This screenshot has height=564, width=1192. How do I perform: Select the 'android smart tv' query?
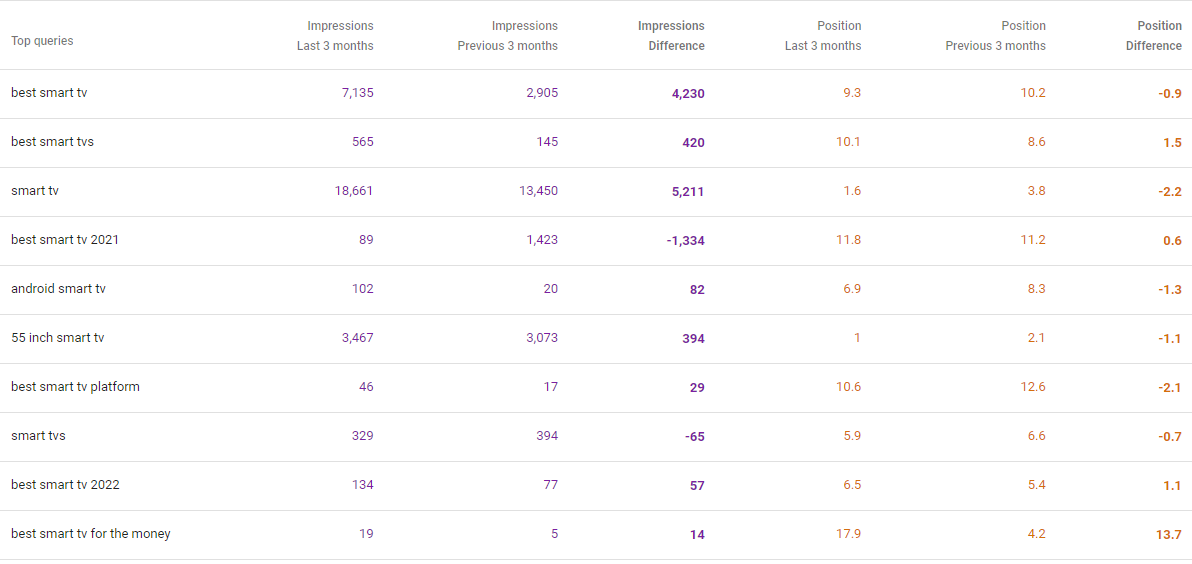58,289
